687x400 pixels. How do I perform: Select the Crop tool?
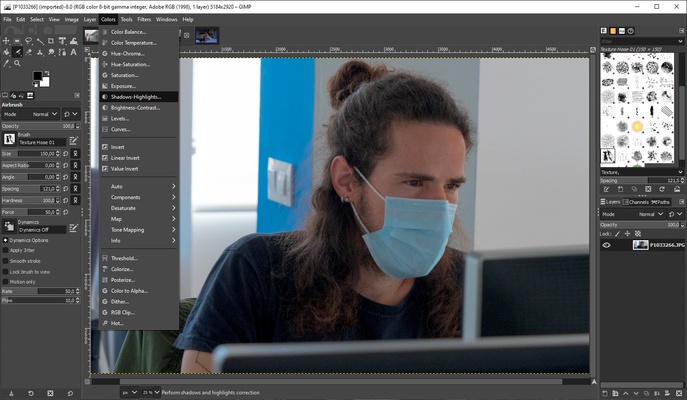51,41
